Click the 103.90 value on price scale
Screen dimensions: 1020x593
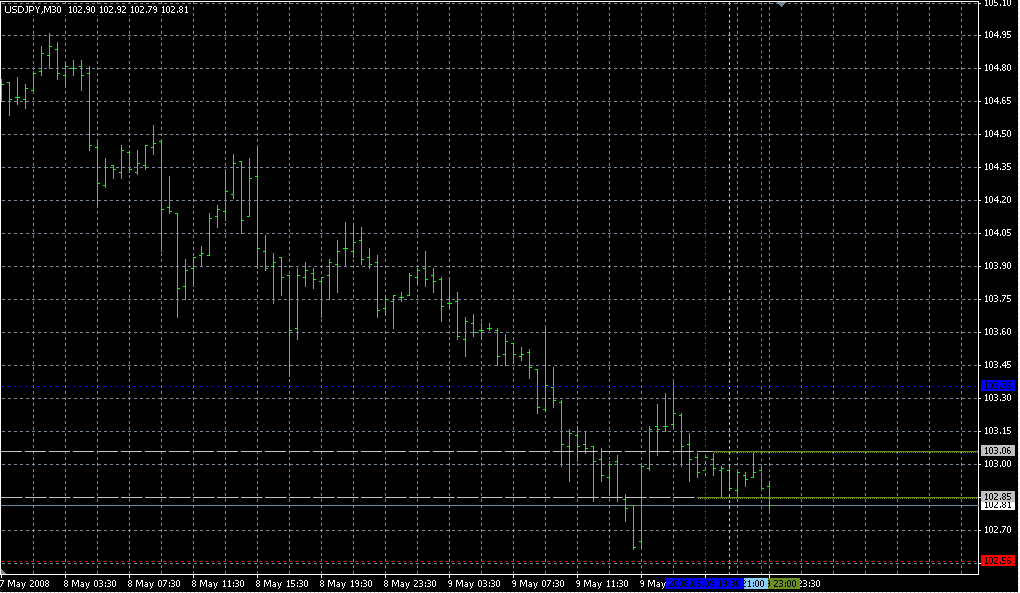pyautogui.click(x=997, y=266)
